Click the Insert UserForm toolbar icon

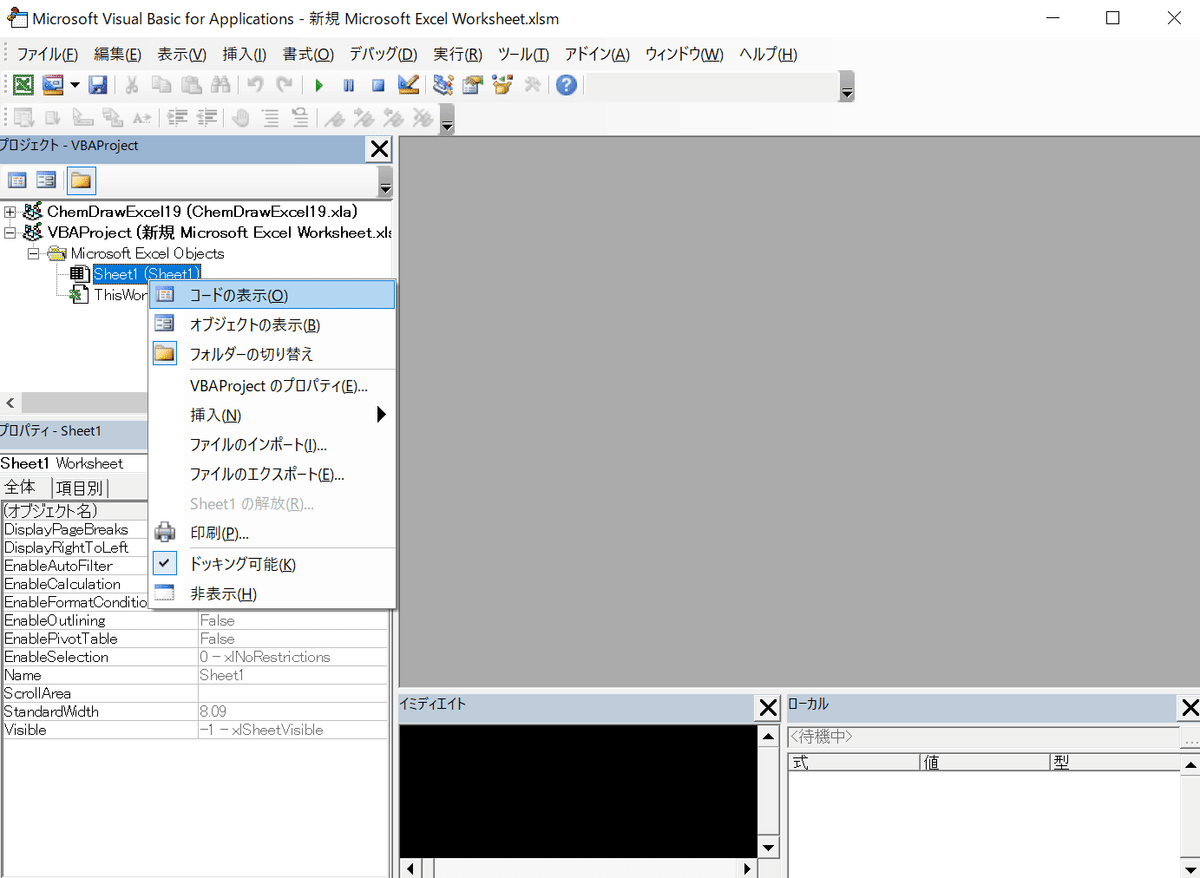point(52,85)
